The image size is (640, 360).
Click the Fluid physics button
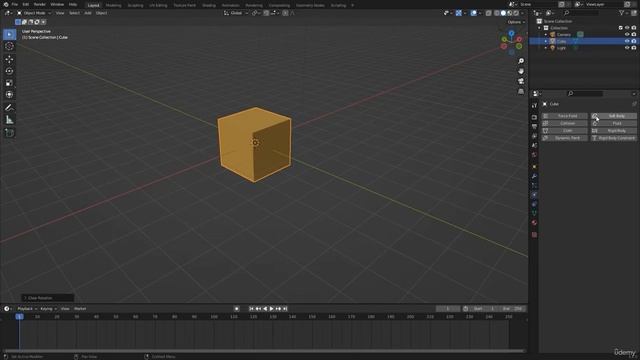click(613, 123)
